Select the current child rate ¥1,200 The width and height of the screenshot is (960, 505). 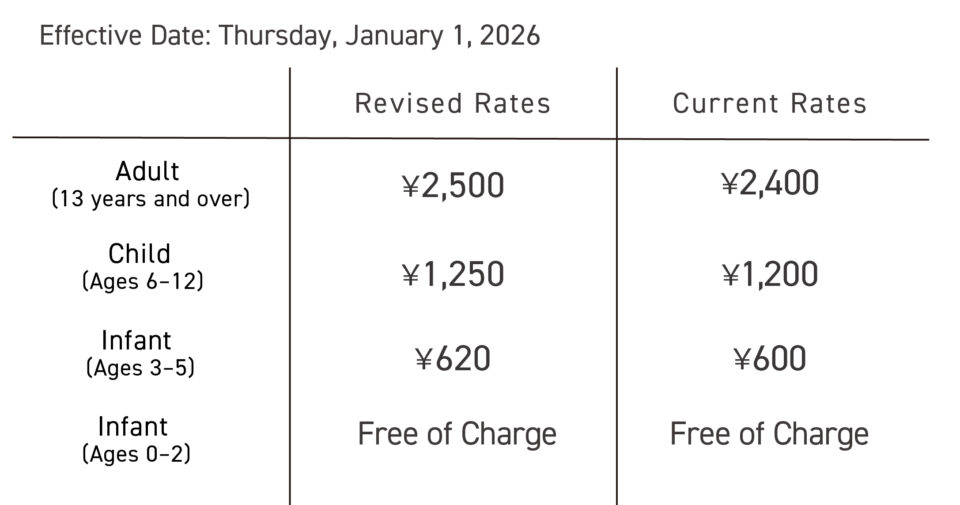(769, 274)
